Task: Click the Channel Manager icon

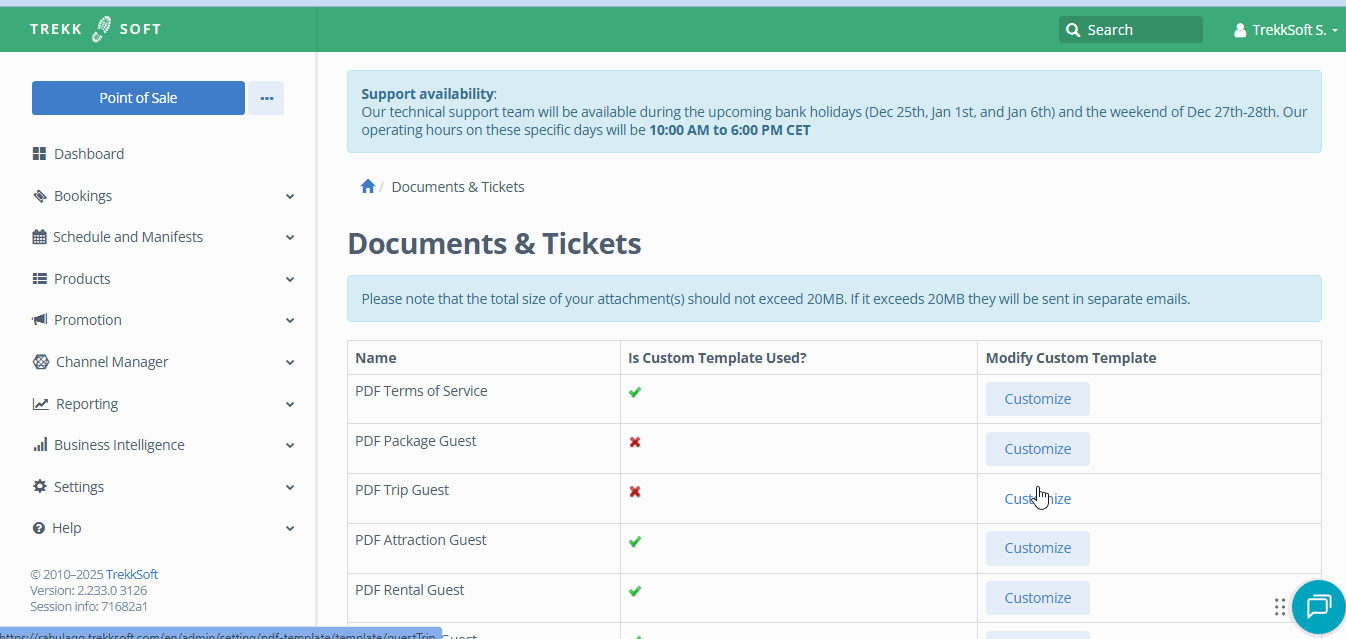Action: [x=39, y=361]
